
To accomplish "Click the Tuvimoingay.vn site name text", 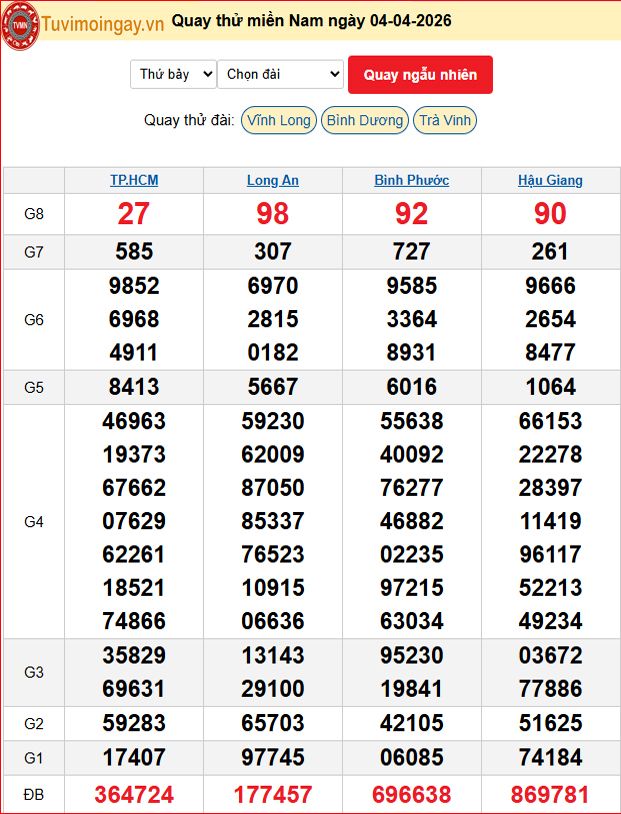I will 102,23.
